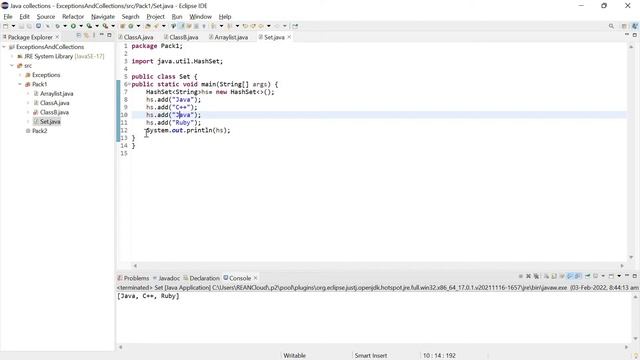This screenshot has height=360, width=640.
Task: Click Collapse All in Package Explorer
Action: point(78,36)
